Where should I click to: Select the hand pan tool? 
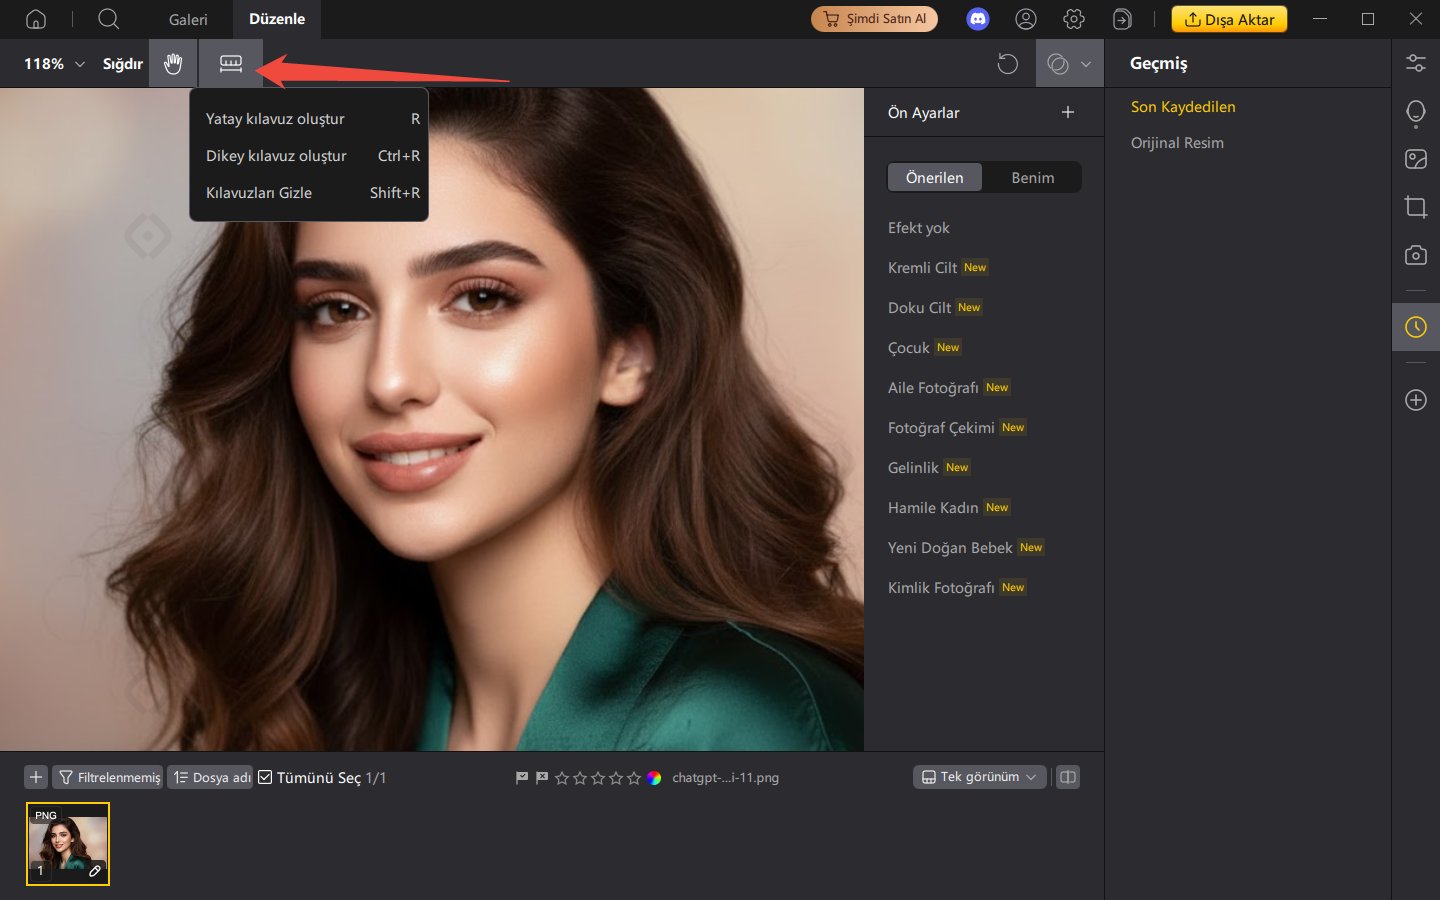pos(173,64)
